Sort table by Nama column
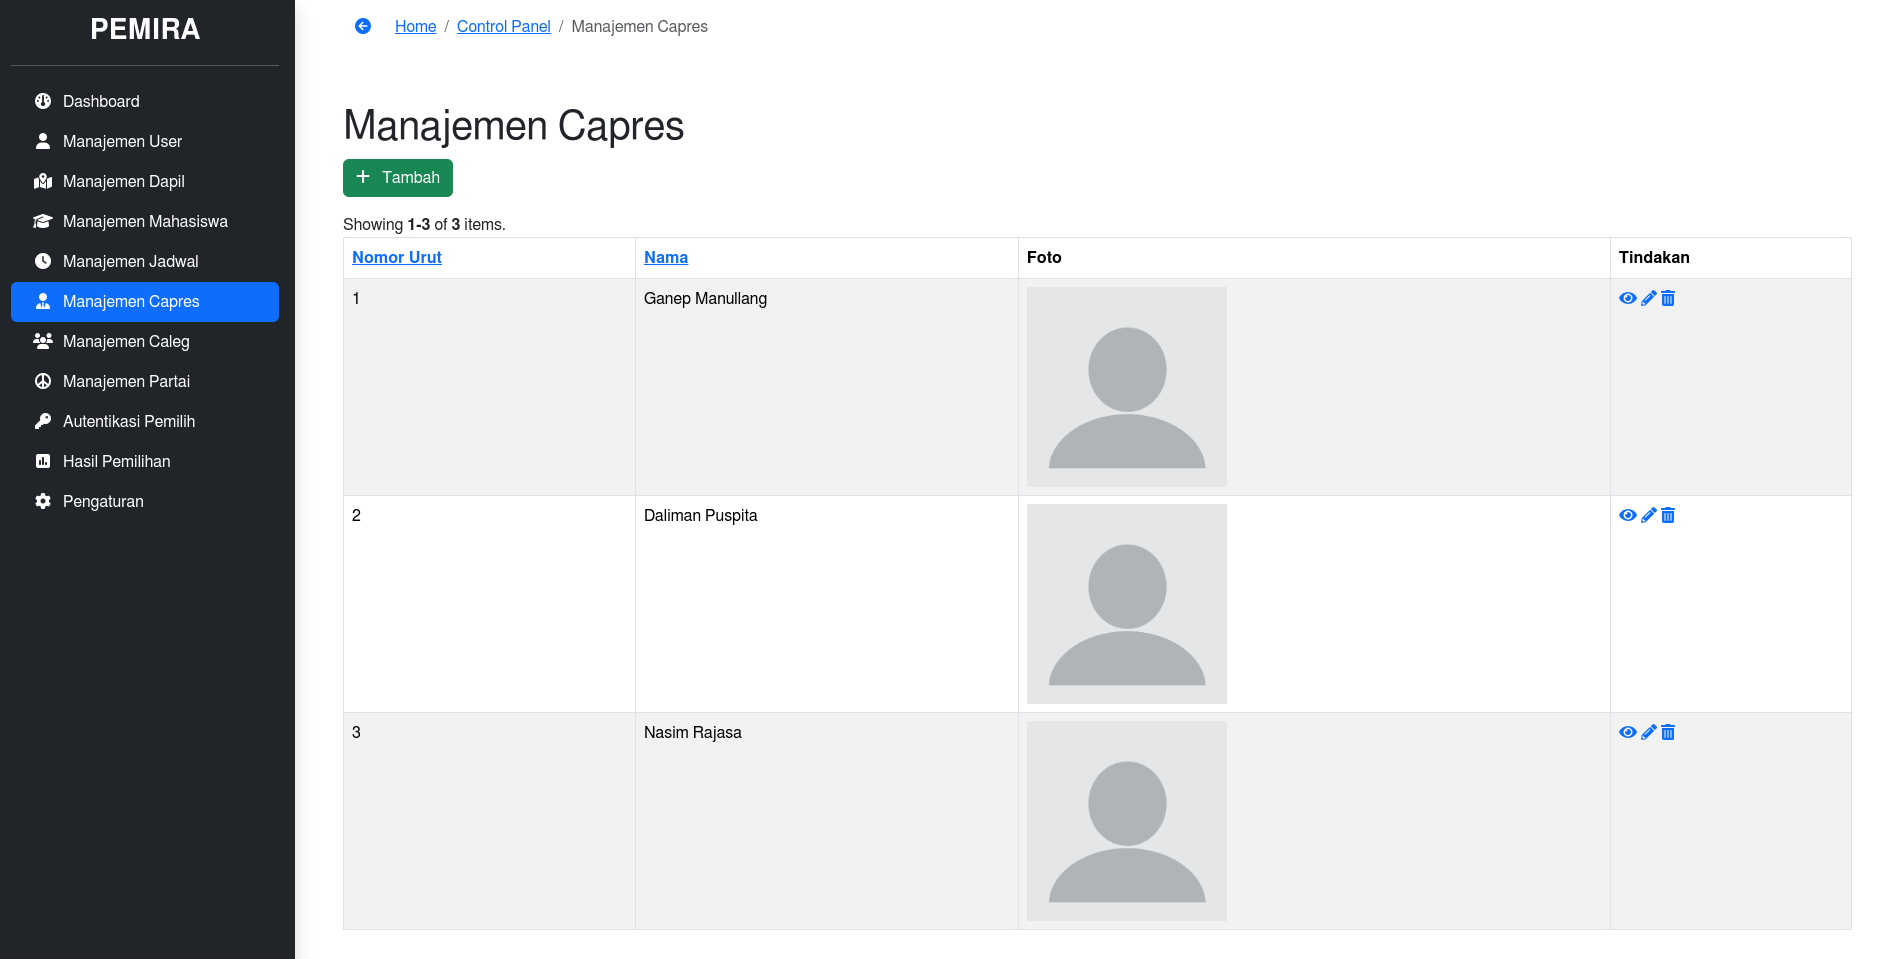Viewport: 1896px width, 959px height. [665, 257]
